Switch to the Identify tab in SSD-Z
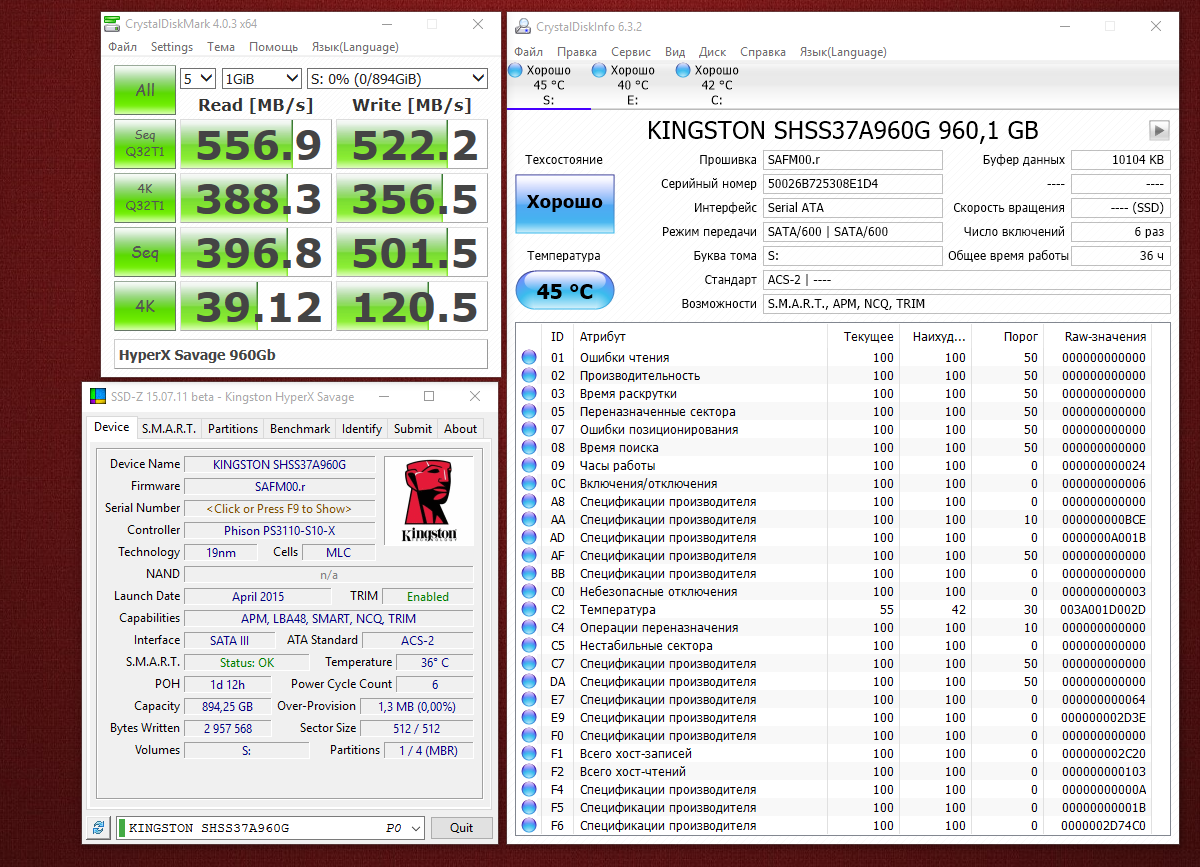This screenshot has height=867, width=1200. [362, 429]
